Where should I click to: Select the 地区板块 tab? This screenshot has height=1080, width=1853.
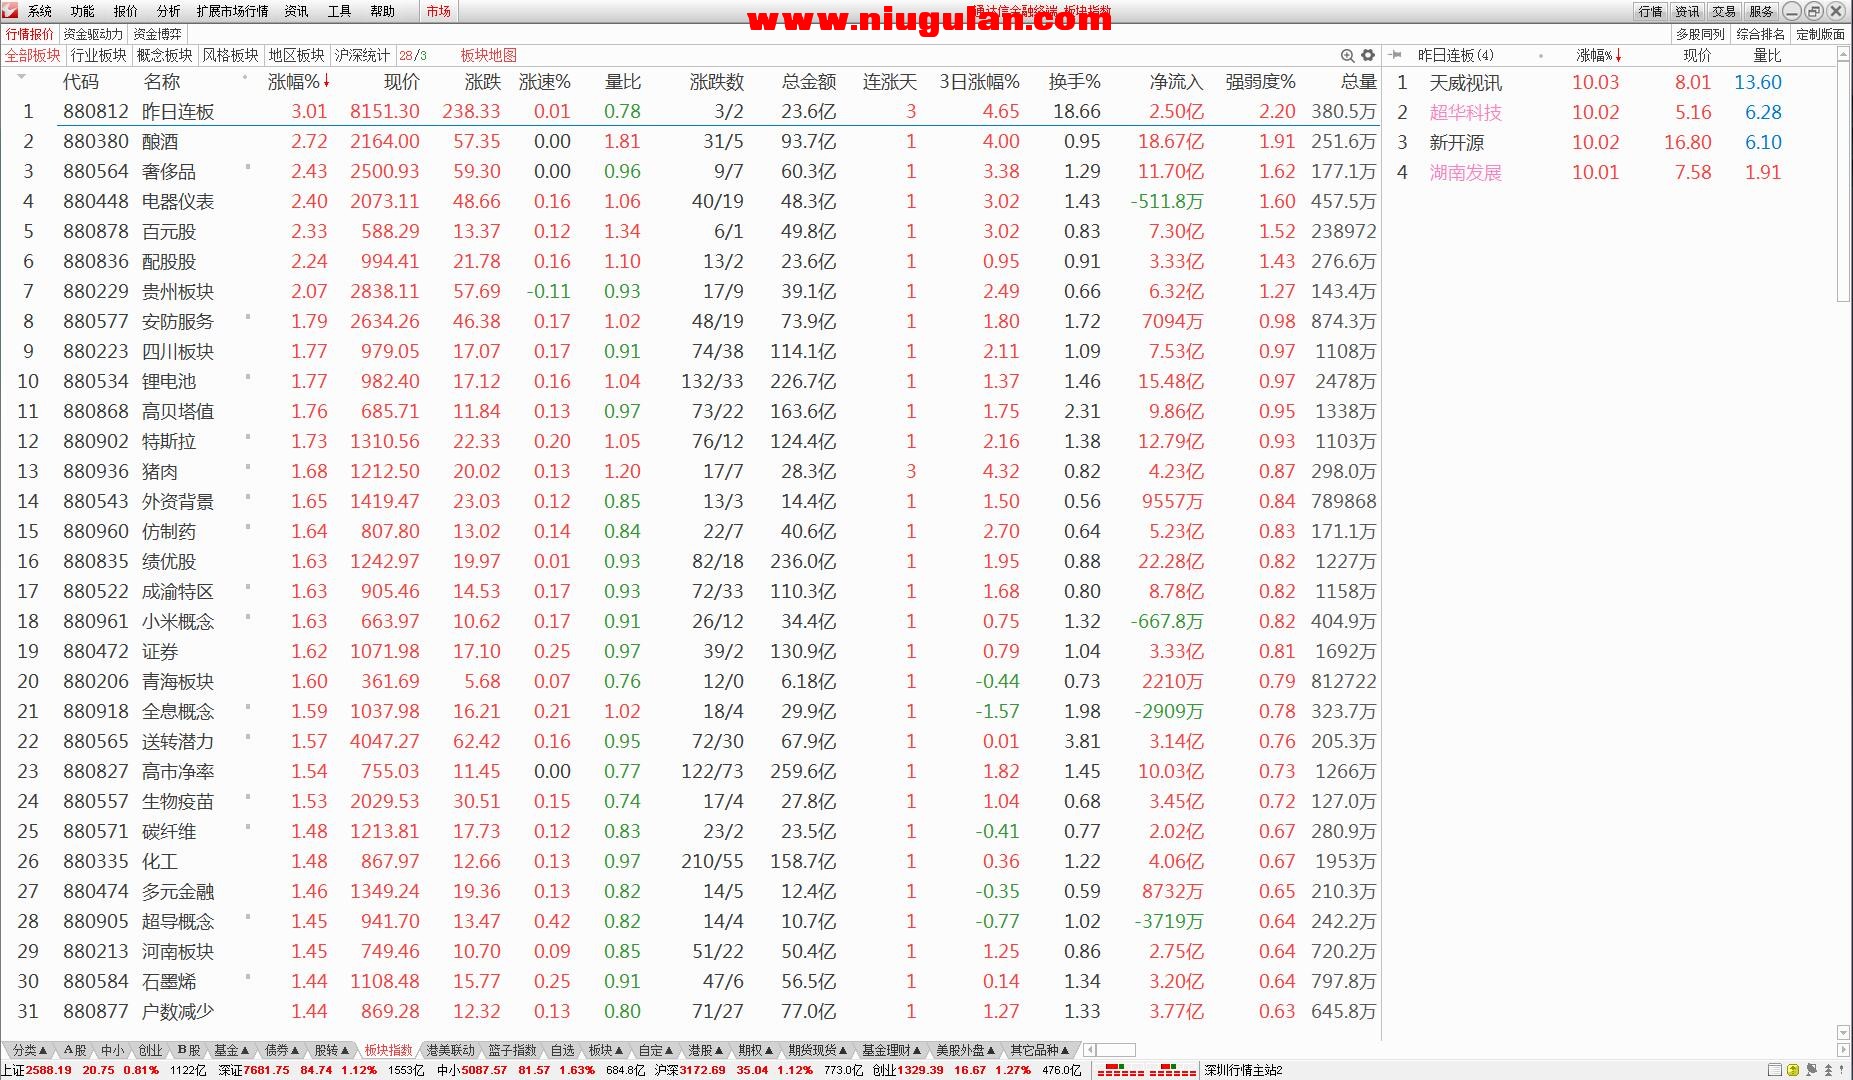click(x=297, y=55)
